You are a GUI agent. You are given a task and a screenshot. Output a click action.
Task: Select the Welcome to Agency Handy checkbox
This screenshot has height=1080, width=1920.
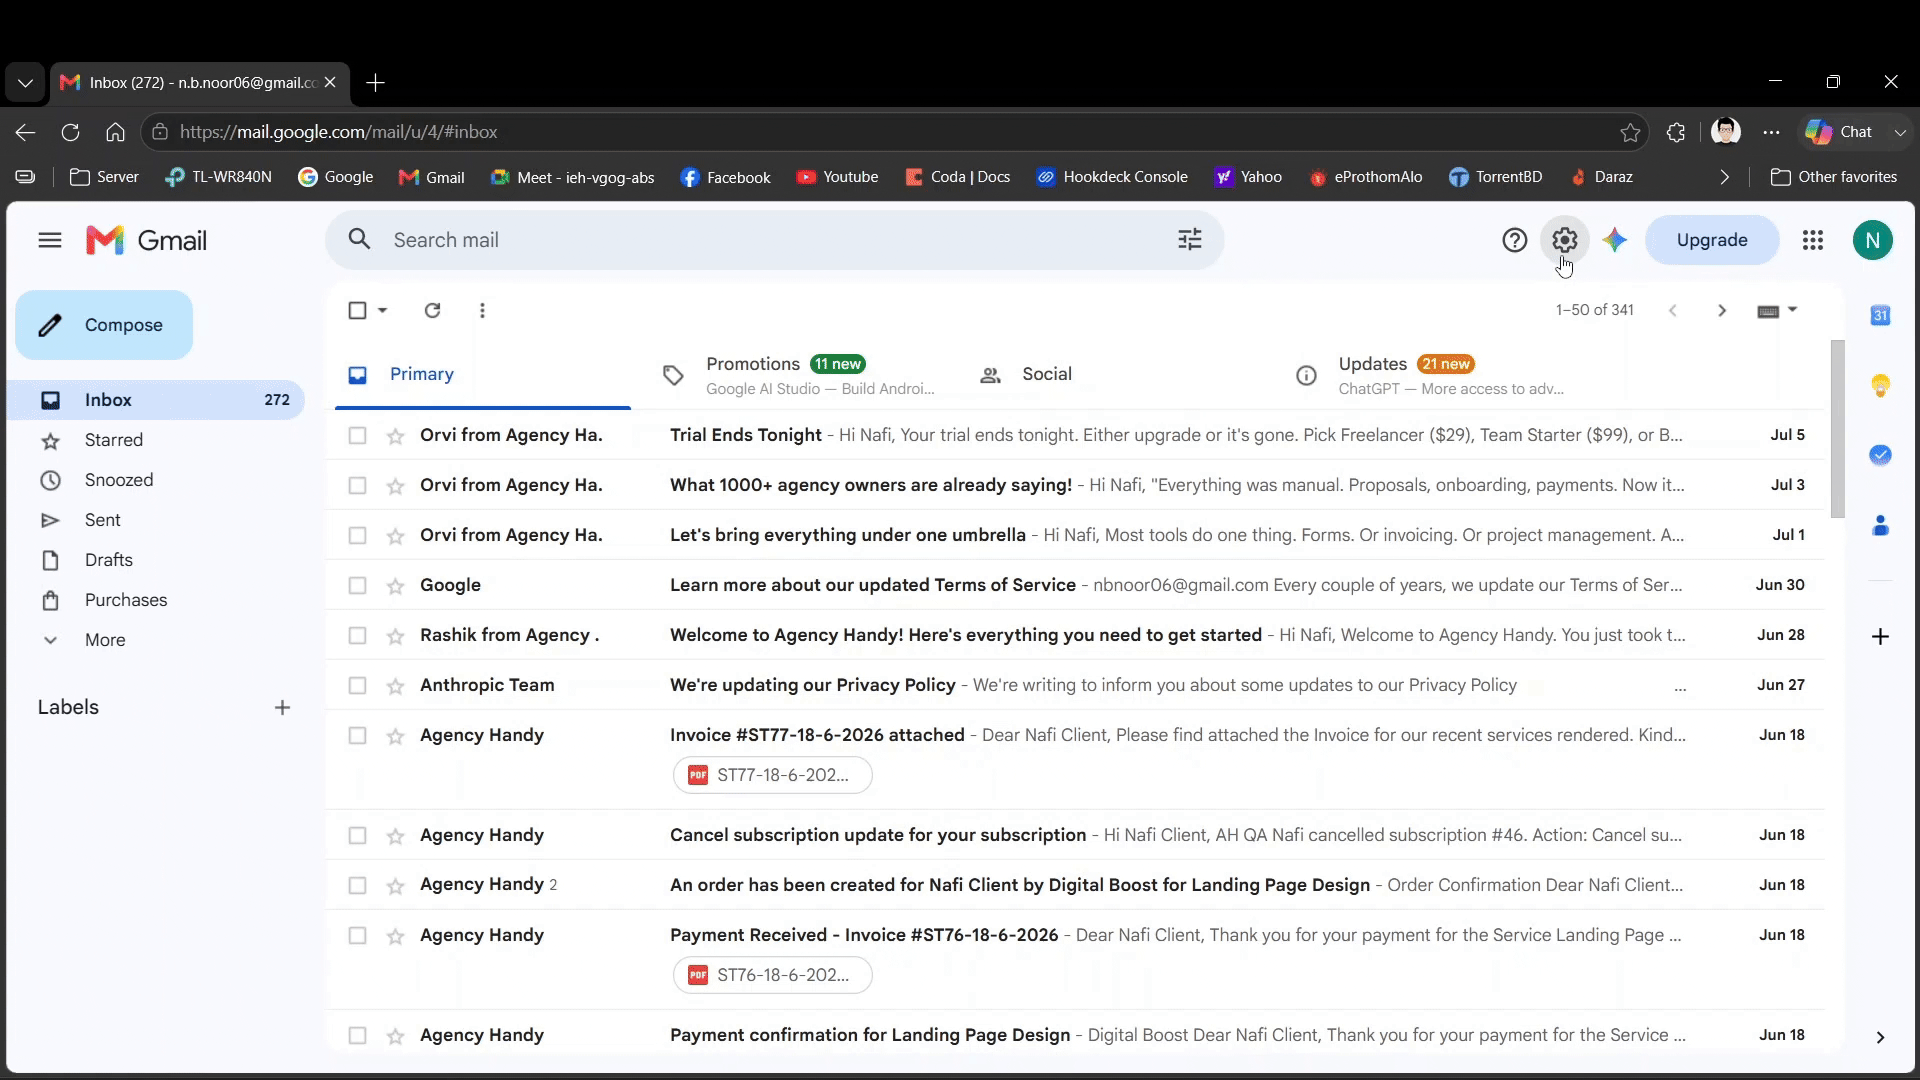tap(357, 635)
